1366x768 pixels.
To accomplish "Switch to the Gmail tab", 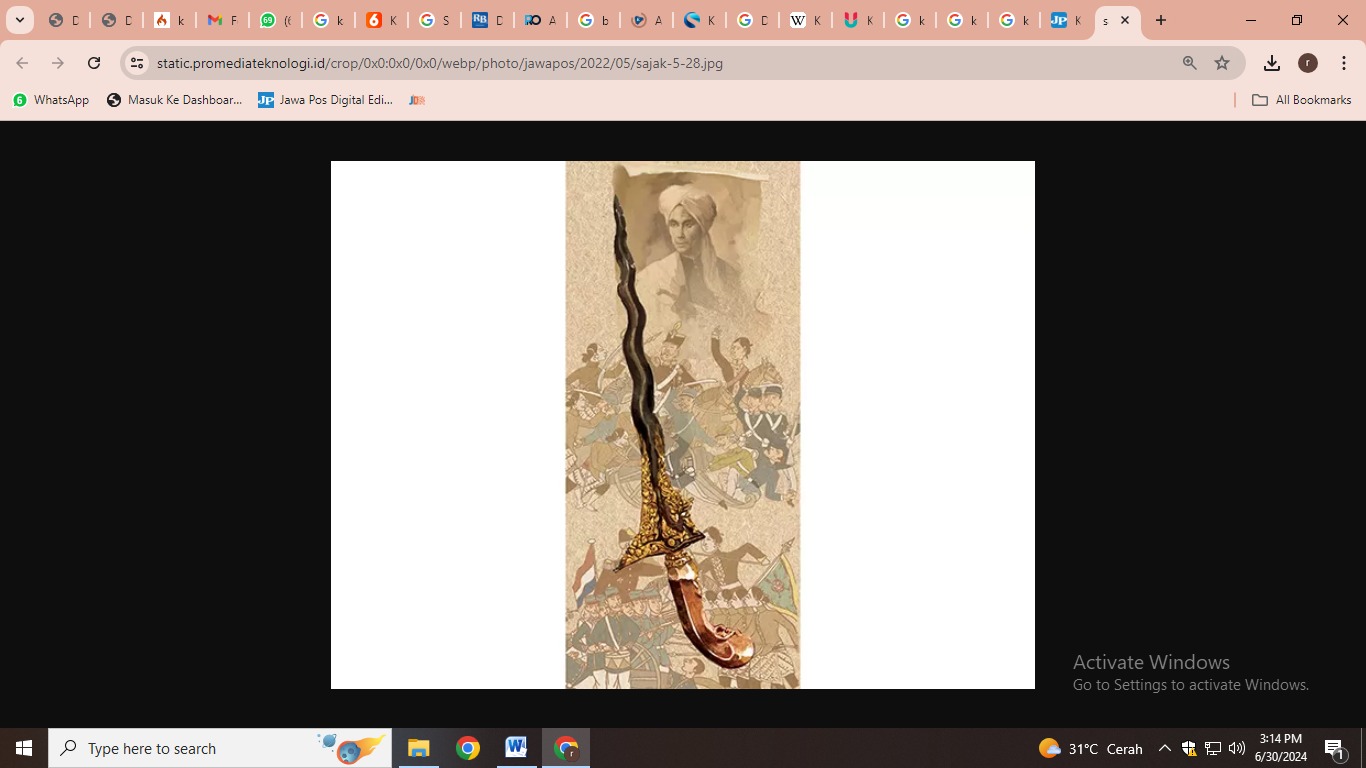I will pyautogui.click(x=221, y=20).
